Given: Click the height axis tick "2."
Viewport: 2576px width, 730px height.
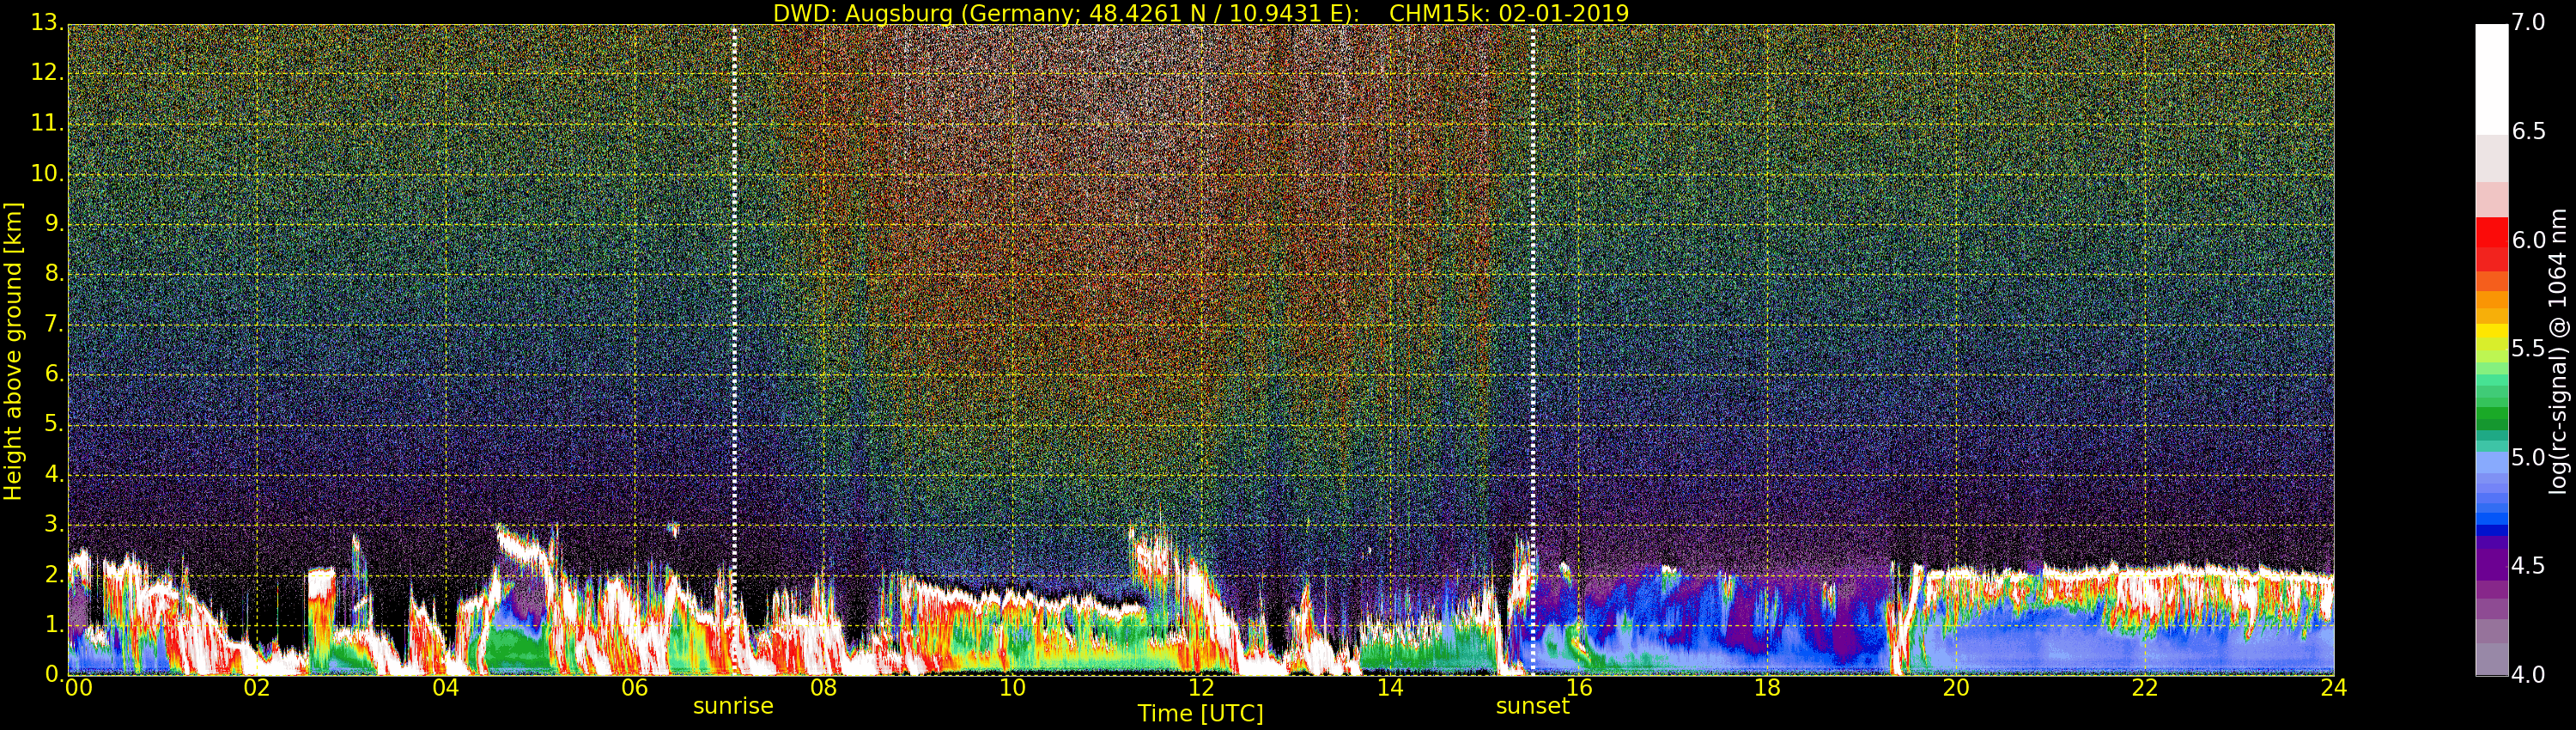Looking at the screenshot, I should (54, 574).
